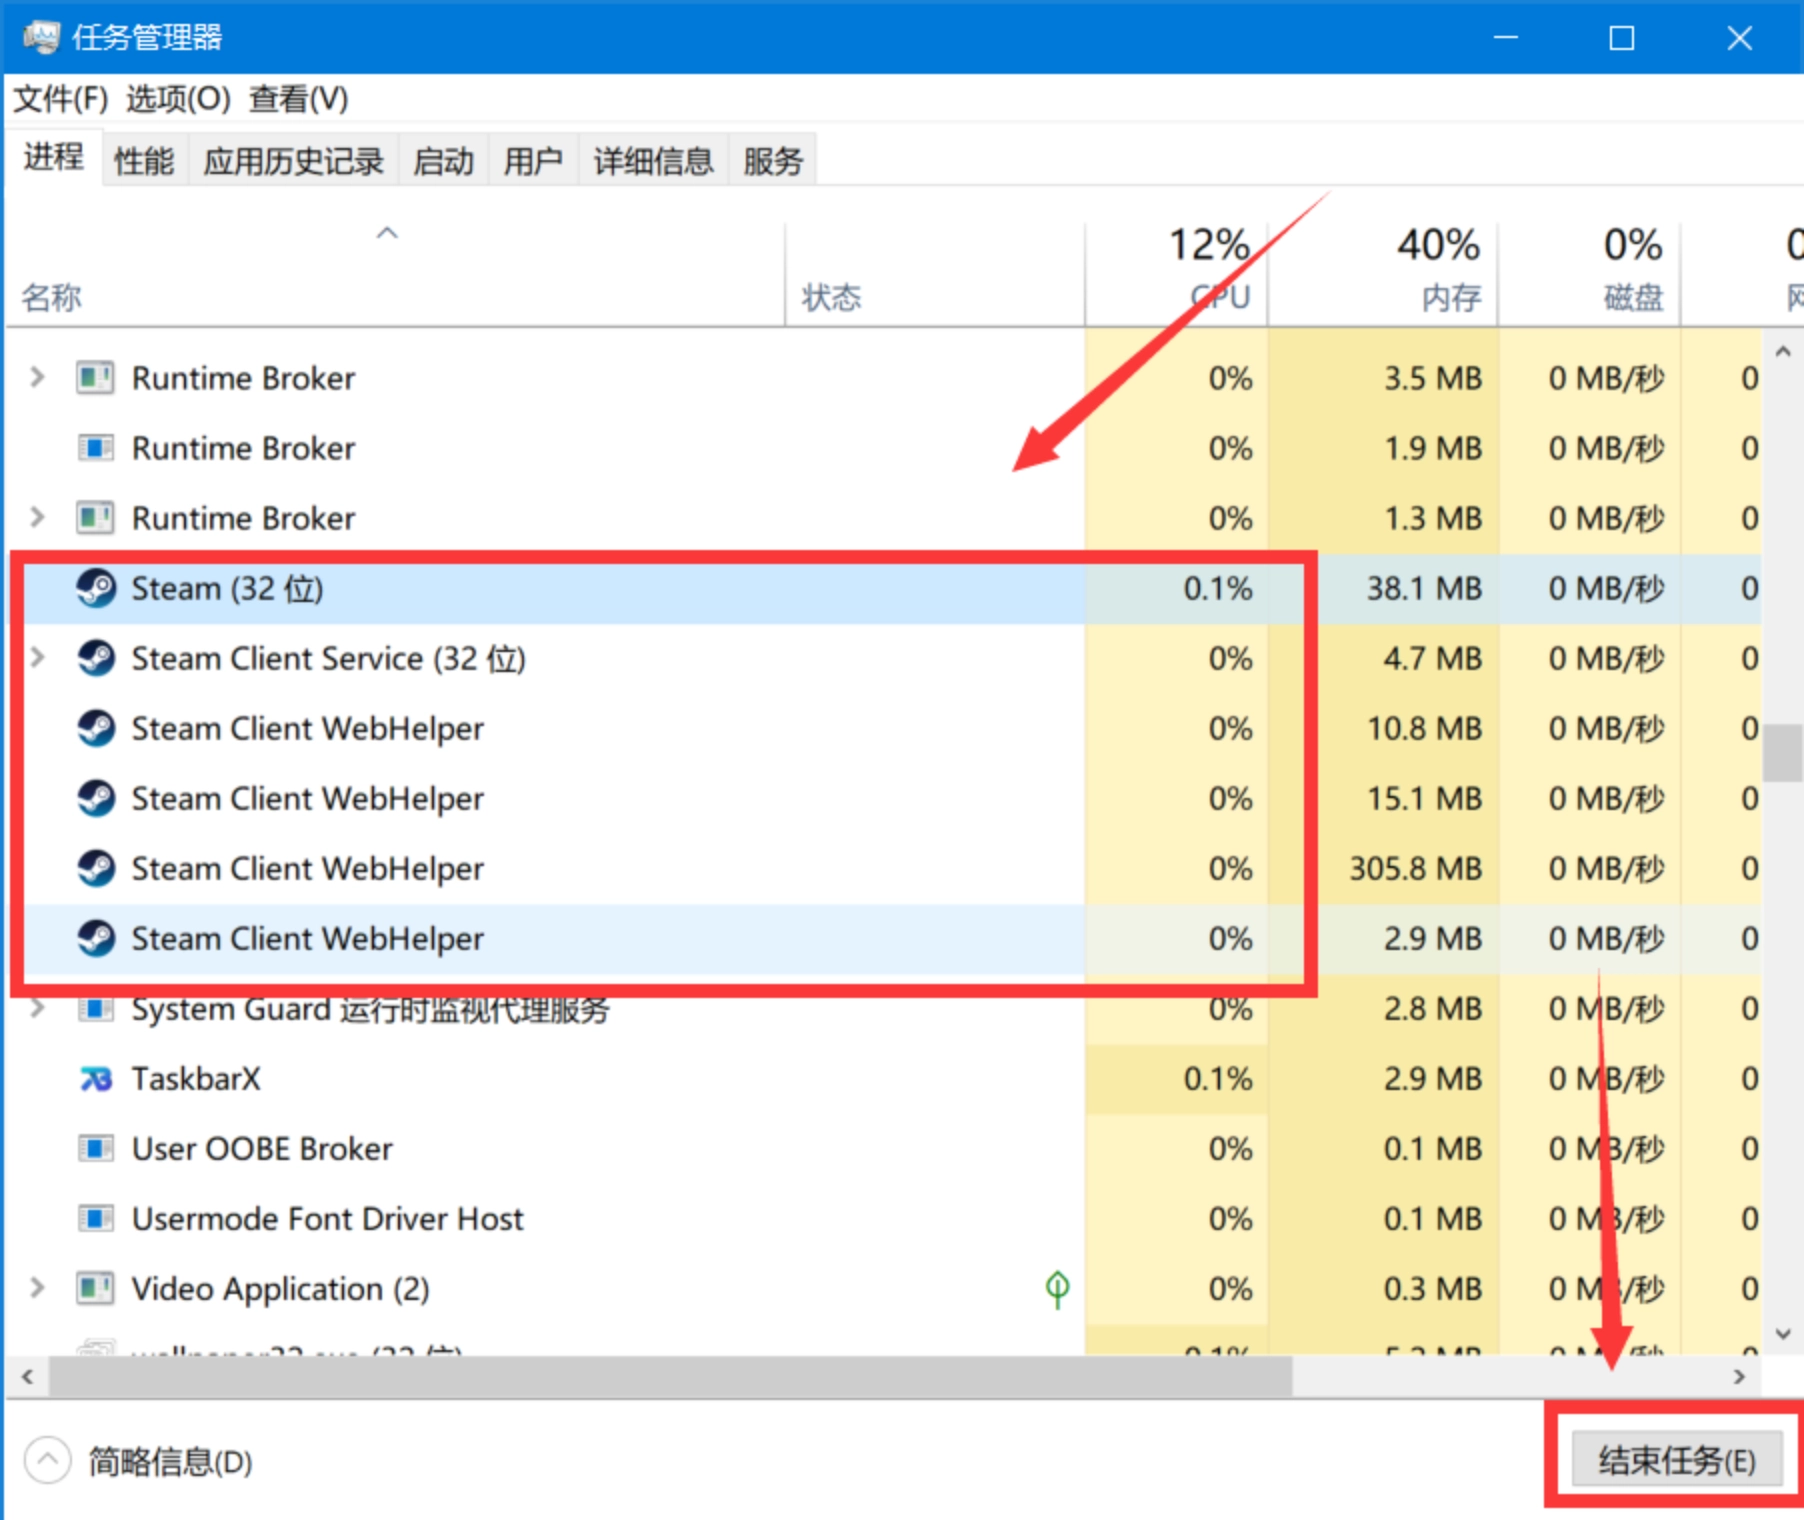The height and width of the screenshot is (1520, 1804).
Task: Select the 进程 tab
Action: [x=54, y=157]
